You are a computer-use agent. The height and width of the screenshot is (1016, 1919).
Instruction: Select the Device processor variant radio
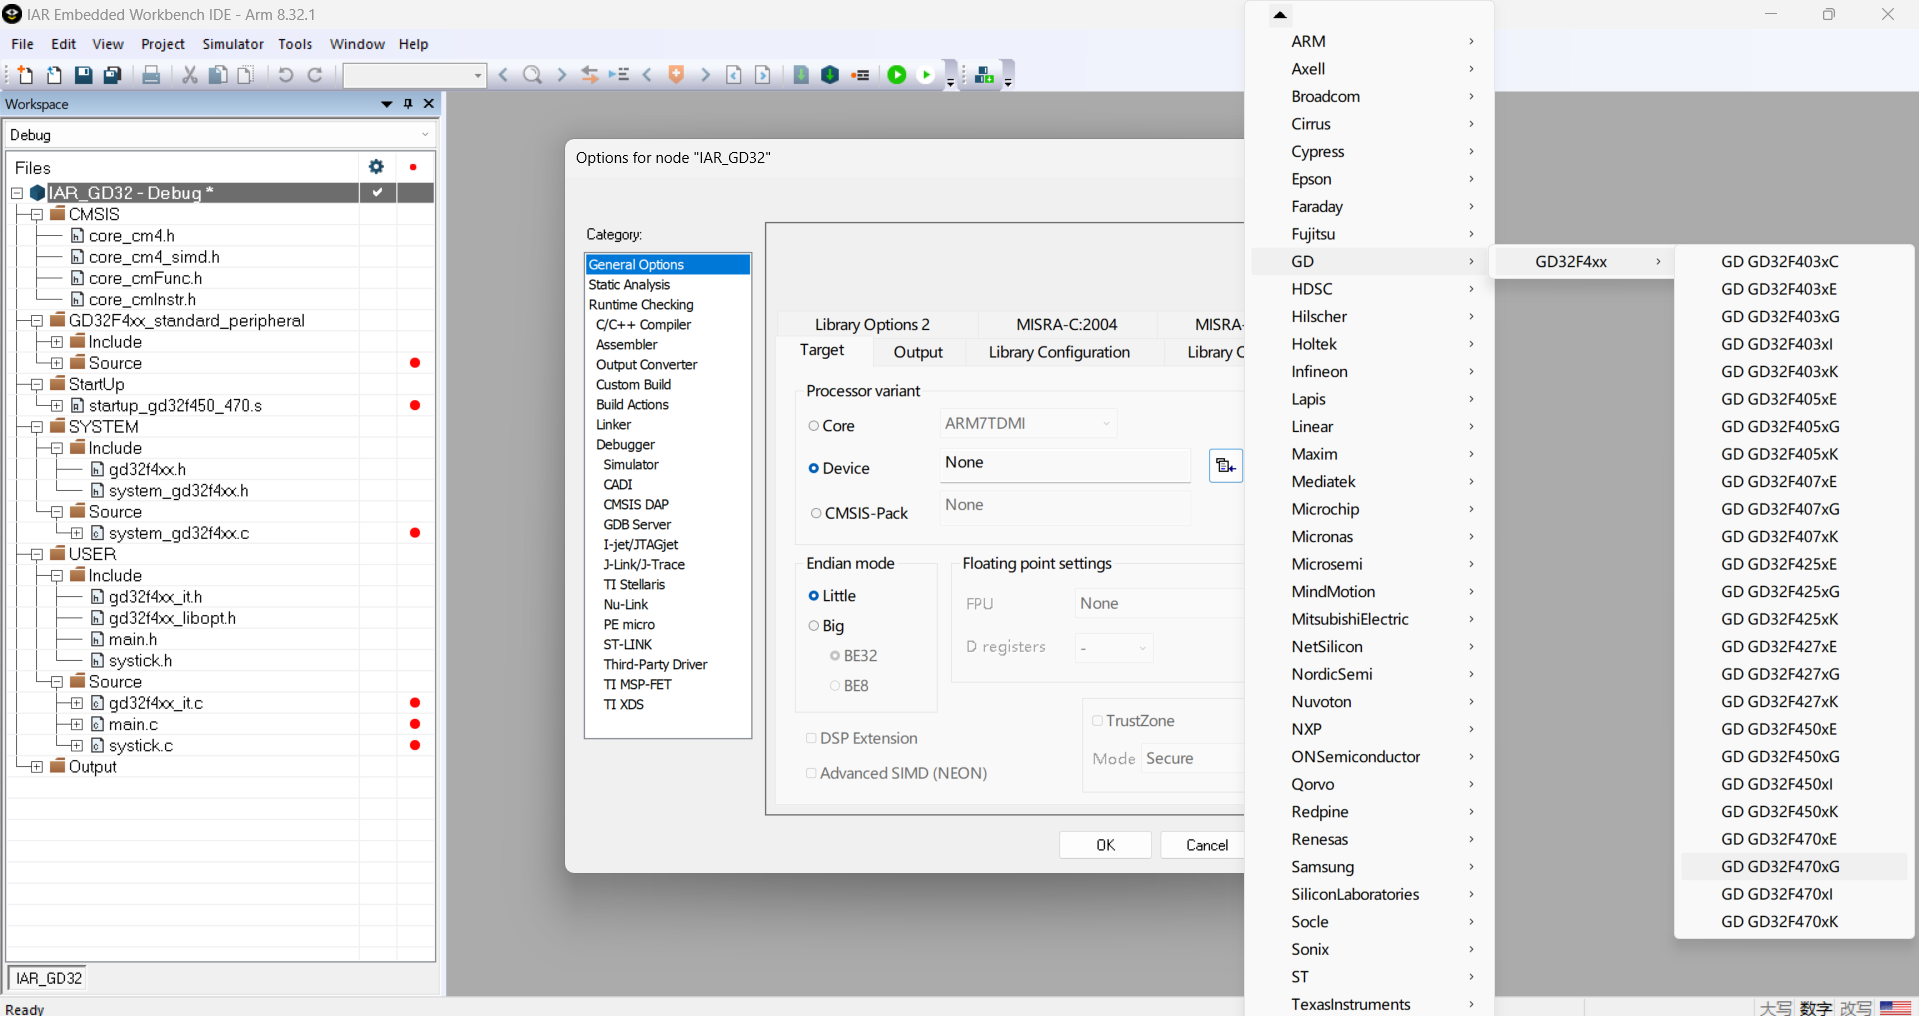(814, 468)
